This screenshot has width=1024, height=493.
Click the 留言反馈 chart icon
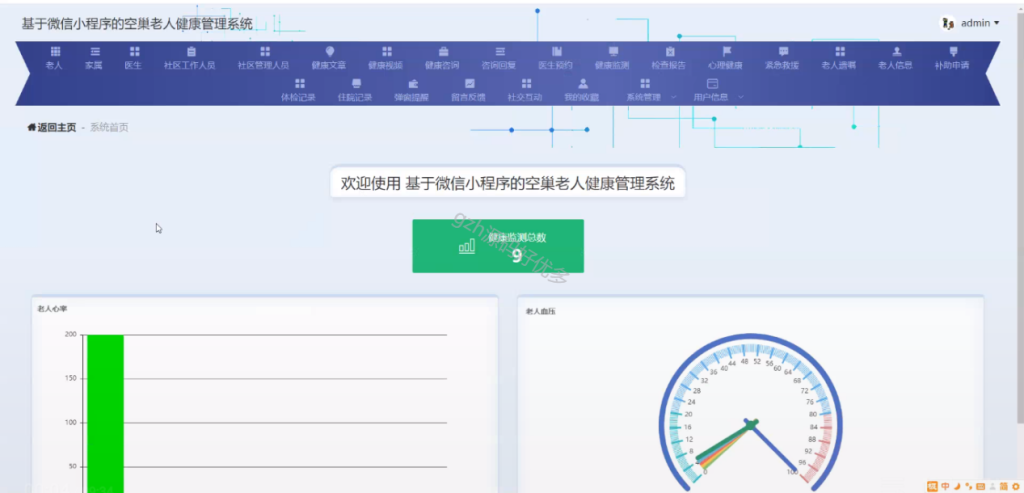pyautogui.click(x=470, y=84)
